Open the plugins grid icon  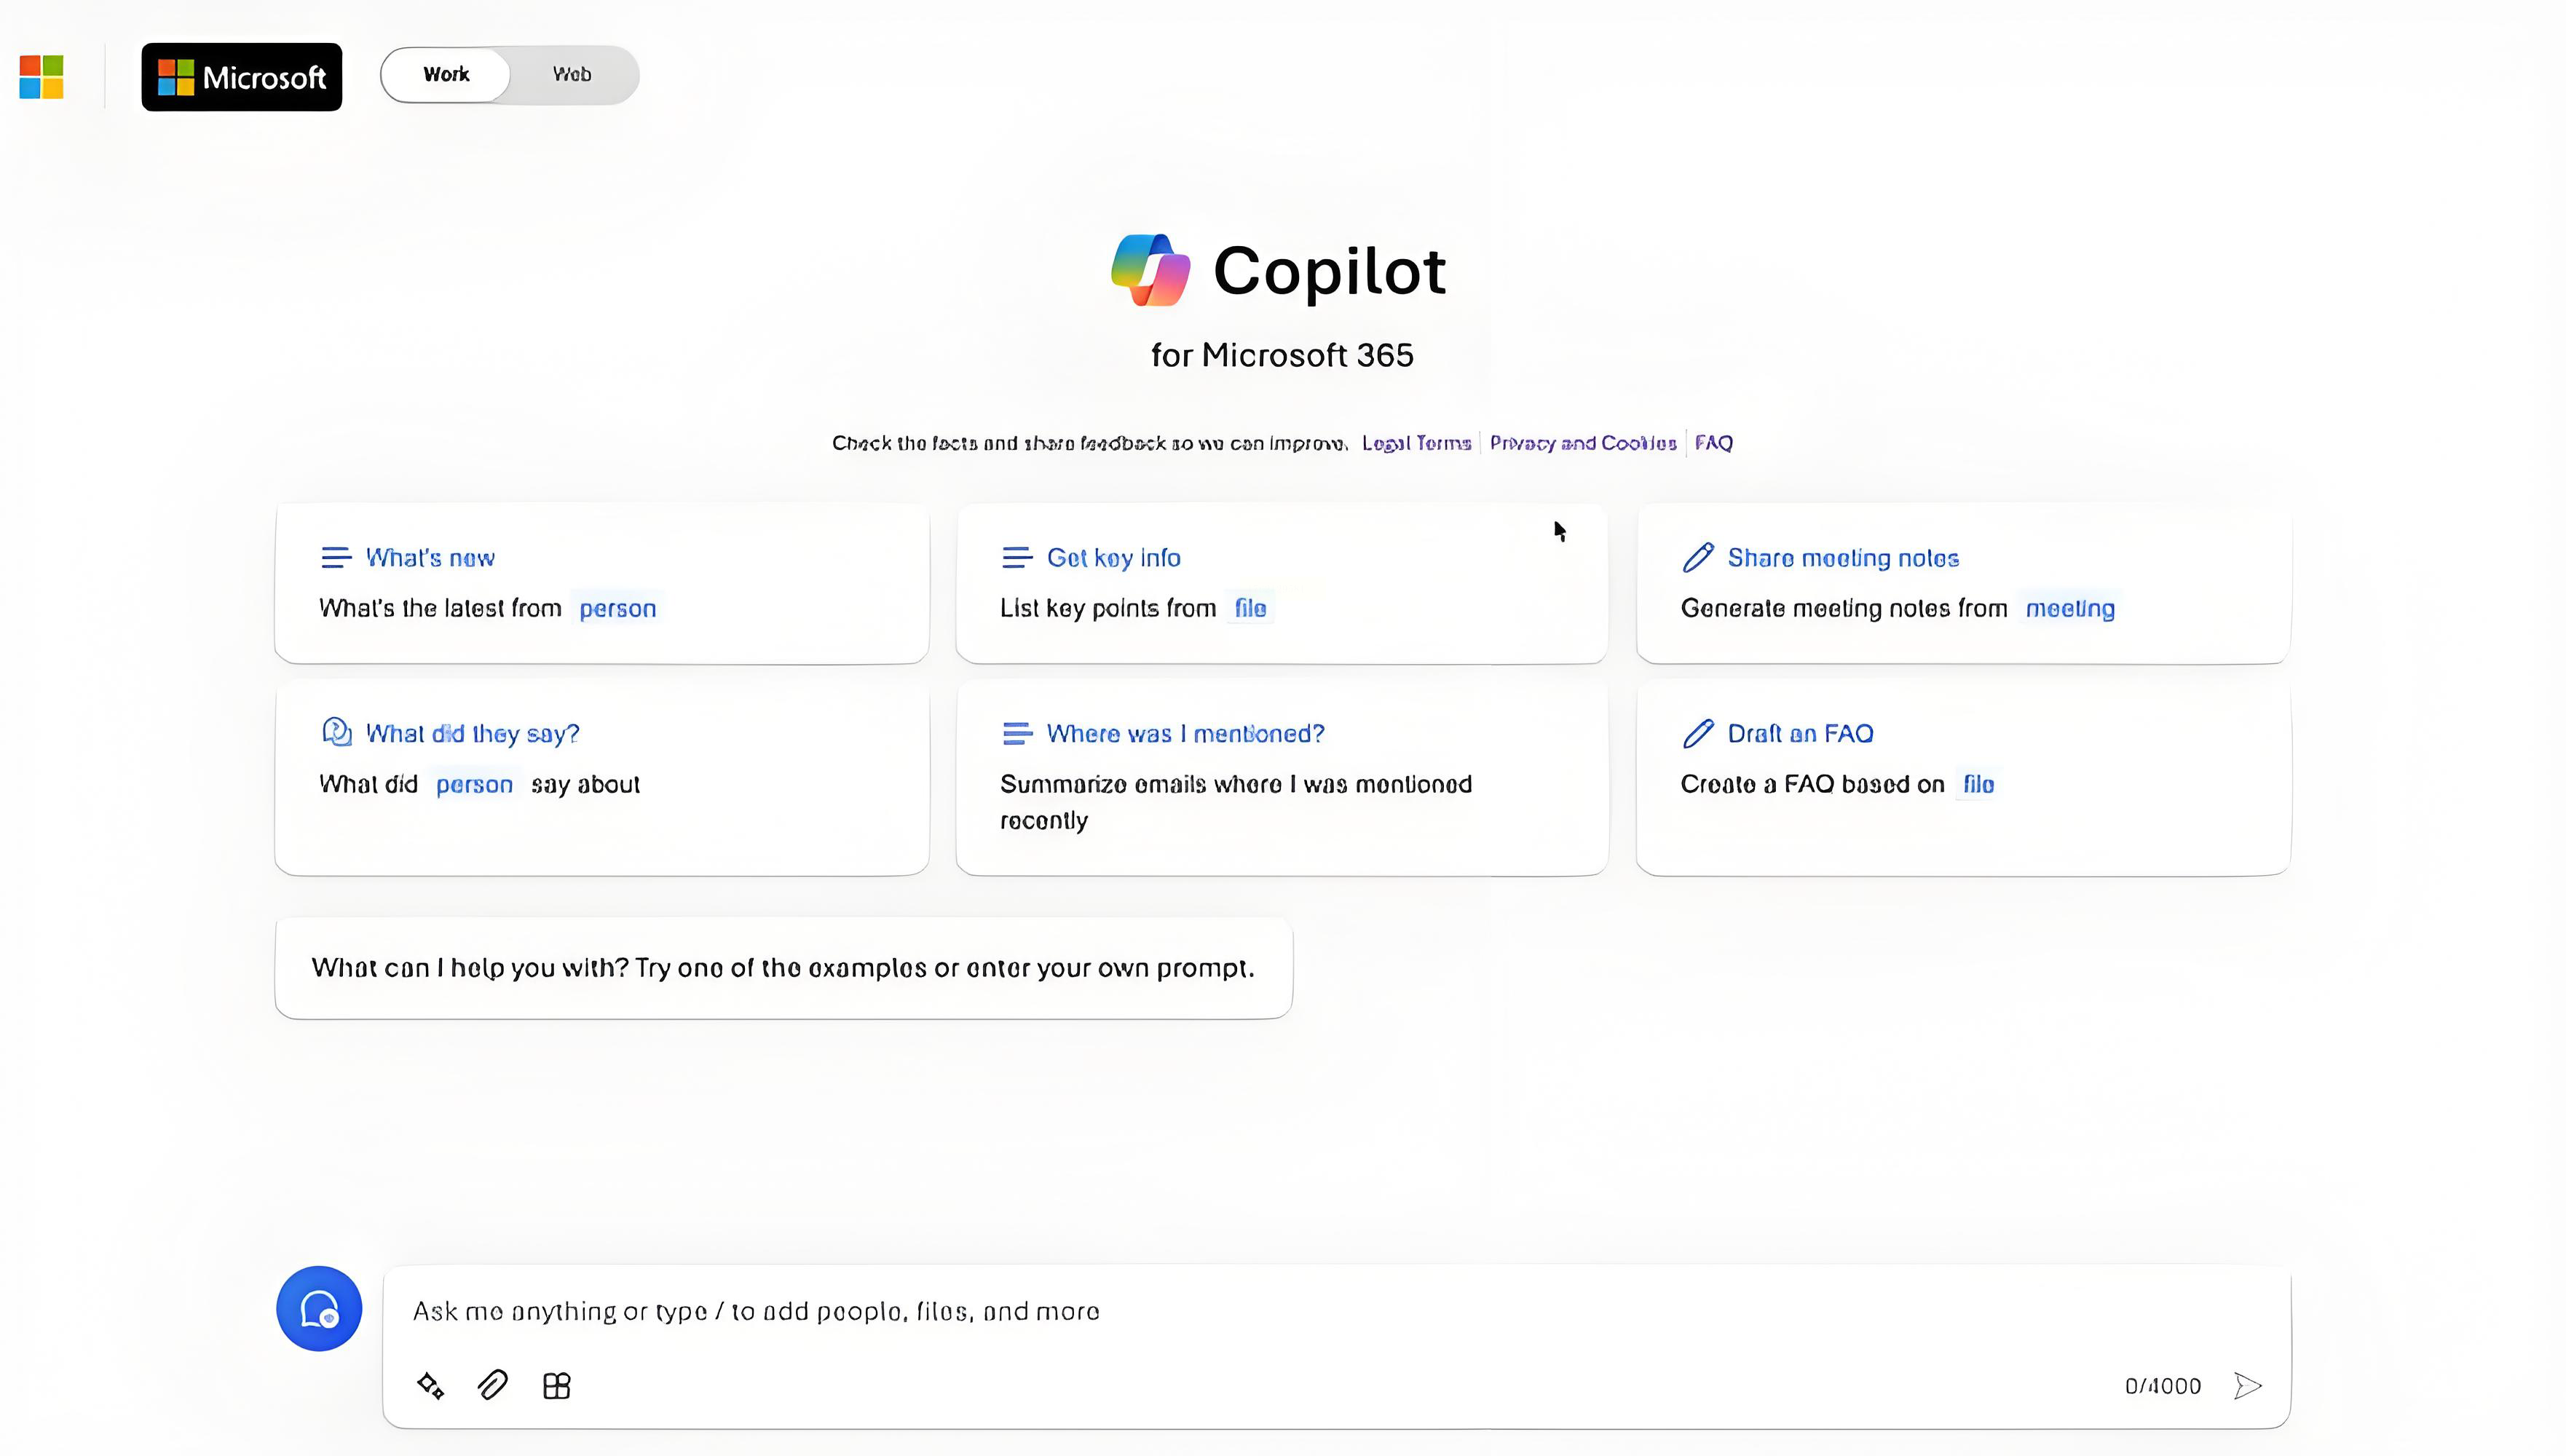[x=557, y=1385]
